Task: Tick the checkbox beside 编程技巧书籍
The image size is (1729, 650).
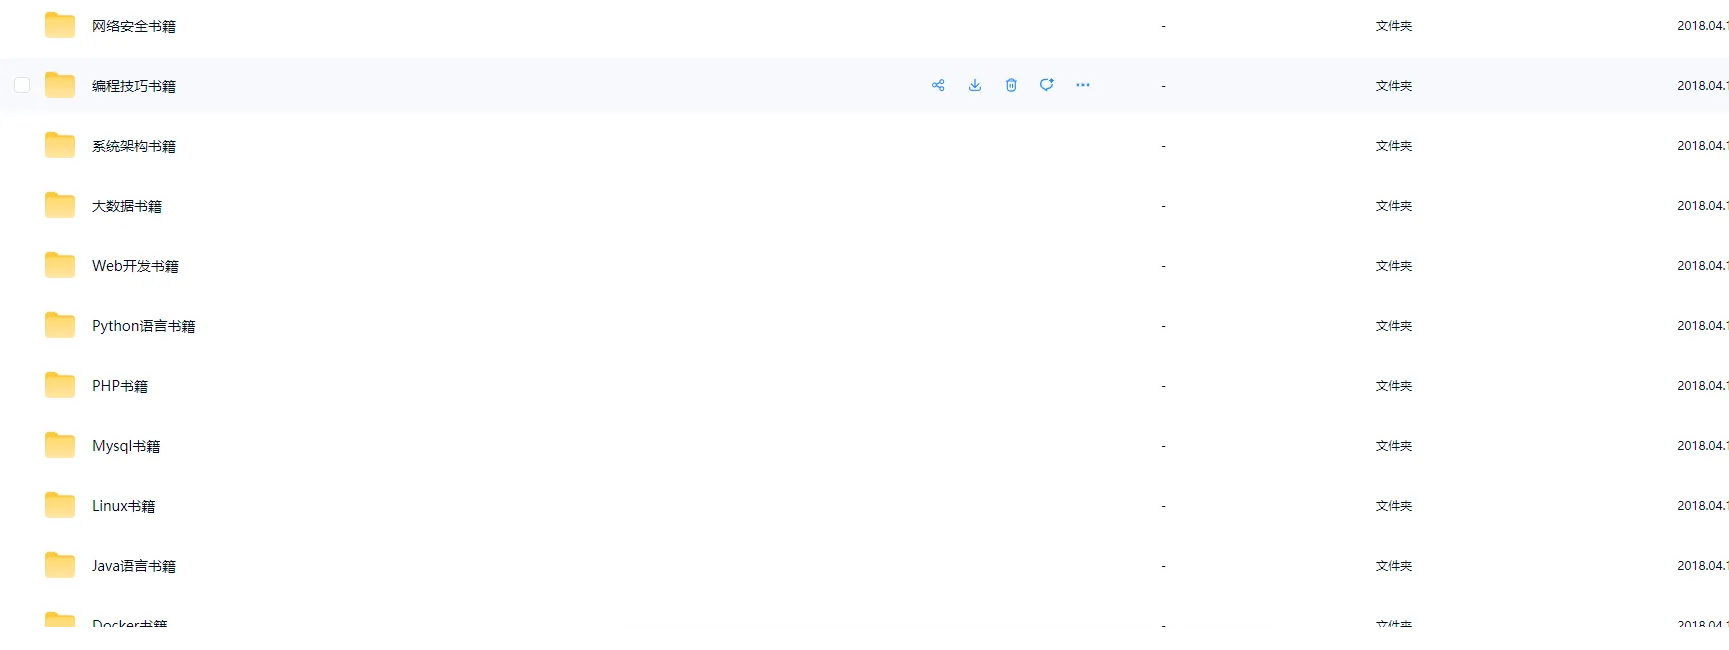Action: click(22, 85)
